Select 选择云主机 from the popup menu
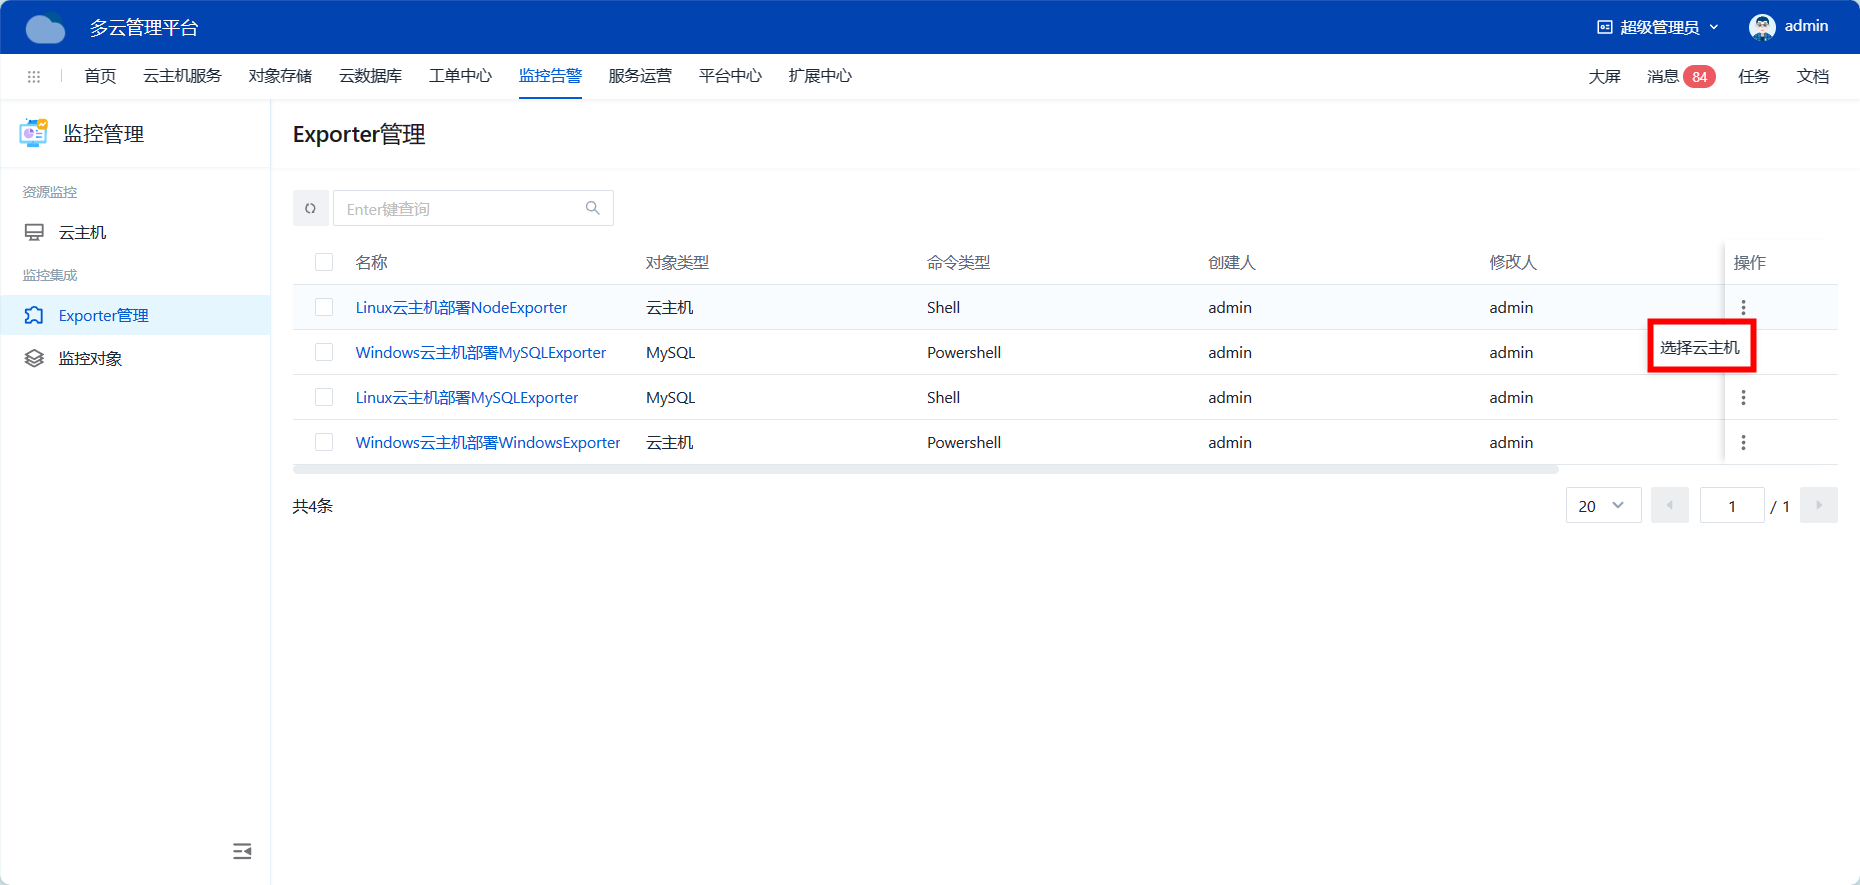Screen dimensions: 1860x885 1700,347
